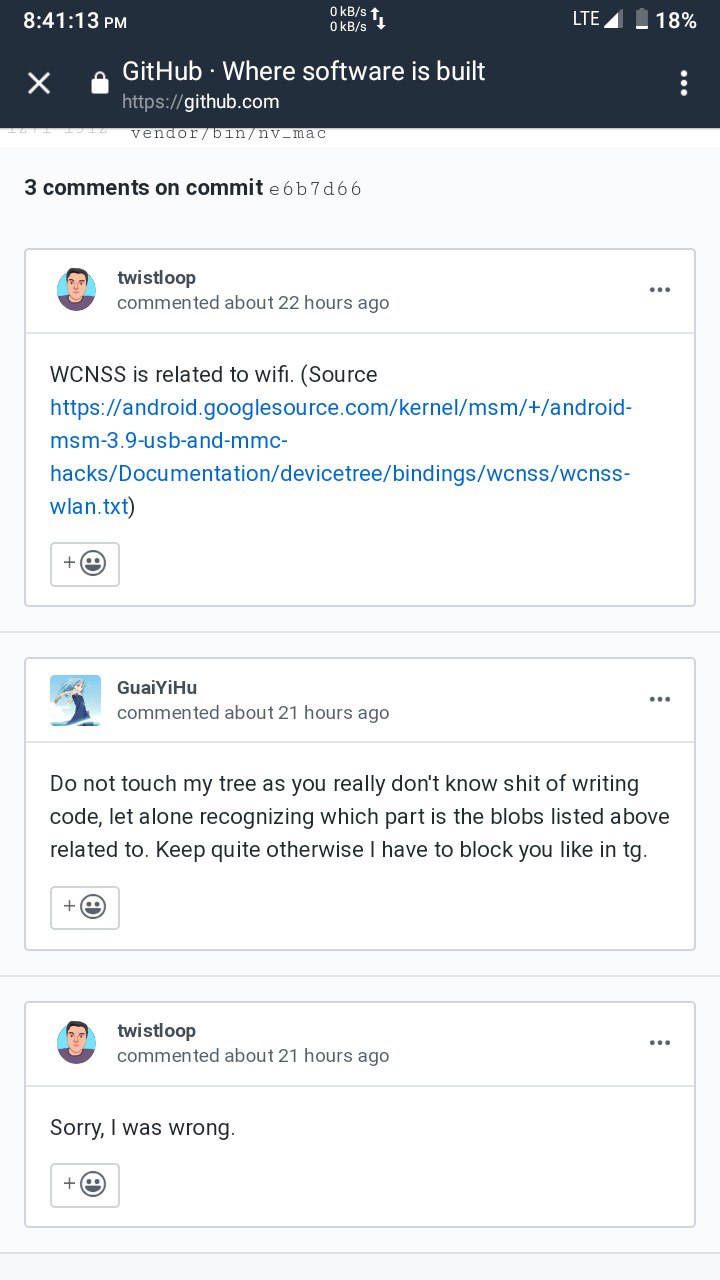Open the browser three-dot overflow menu
The image size is (720, 1280).
(684, 83)
